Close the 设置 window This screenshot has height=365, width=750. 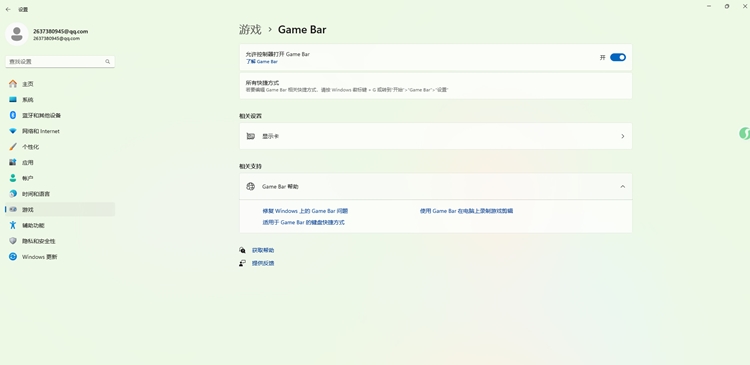[745, 6]
